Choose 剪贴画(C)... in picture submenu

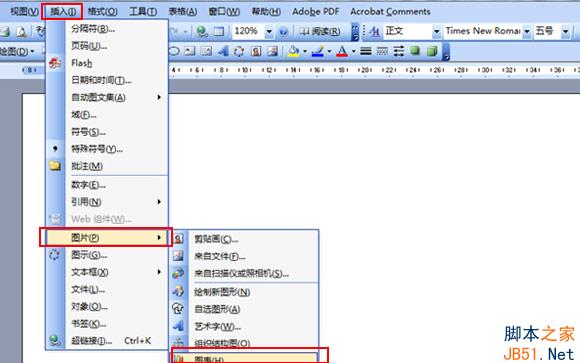tap(244, 239)
